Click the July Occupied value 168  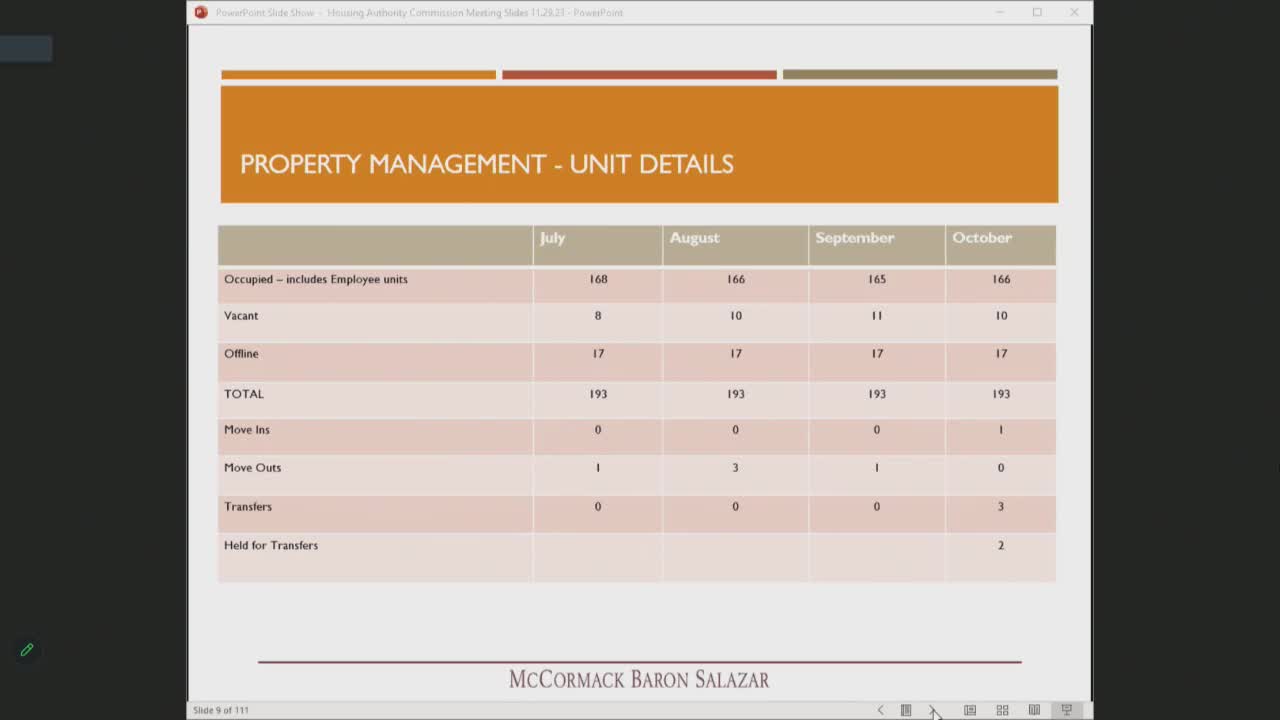click(x=598, y=279)
